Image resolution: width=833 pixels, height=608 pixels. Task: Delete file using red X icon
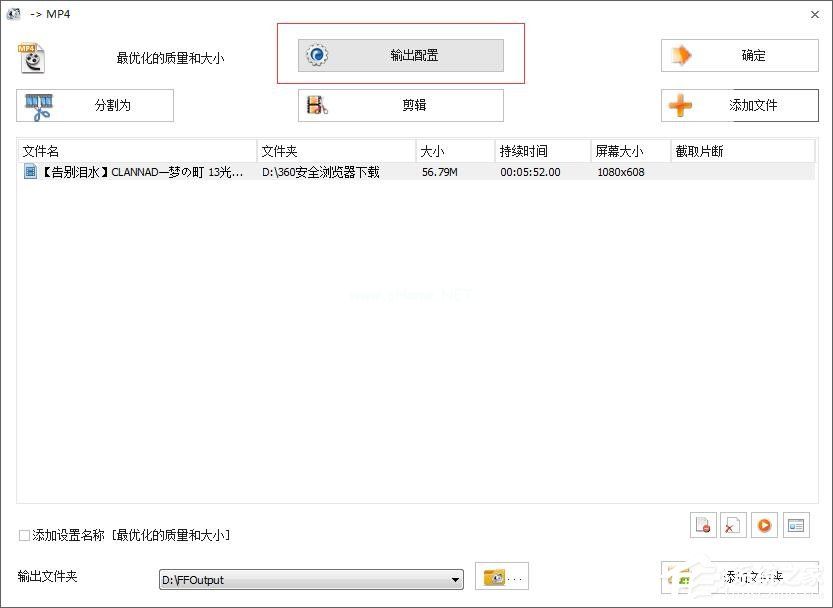click(x=733, y=524)
